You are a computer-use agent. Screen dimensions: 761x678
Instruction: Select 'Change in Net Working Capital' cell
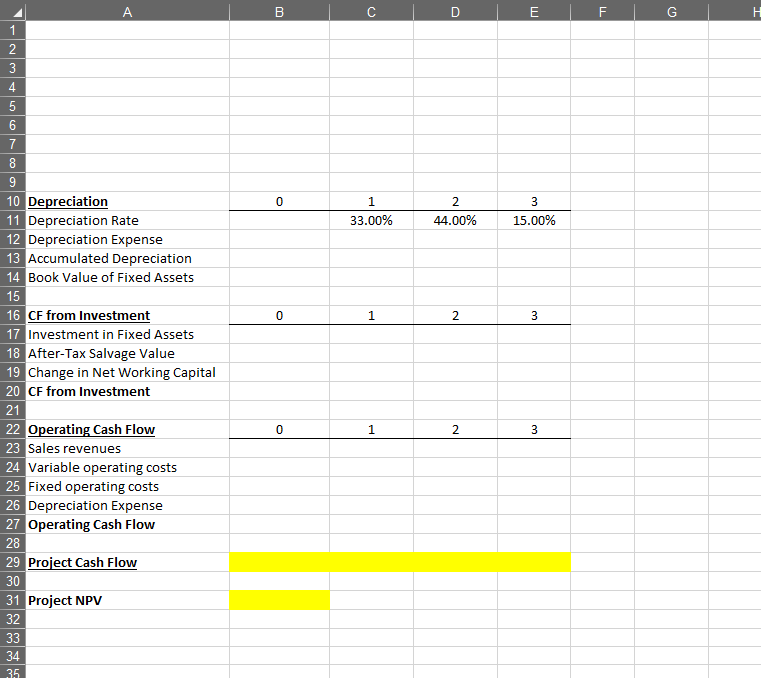(127, 372)
